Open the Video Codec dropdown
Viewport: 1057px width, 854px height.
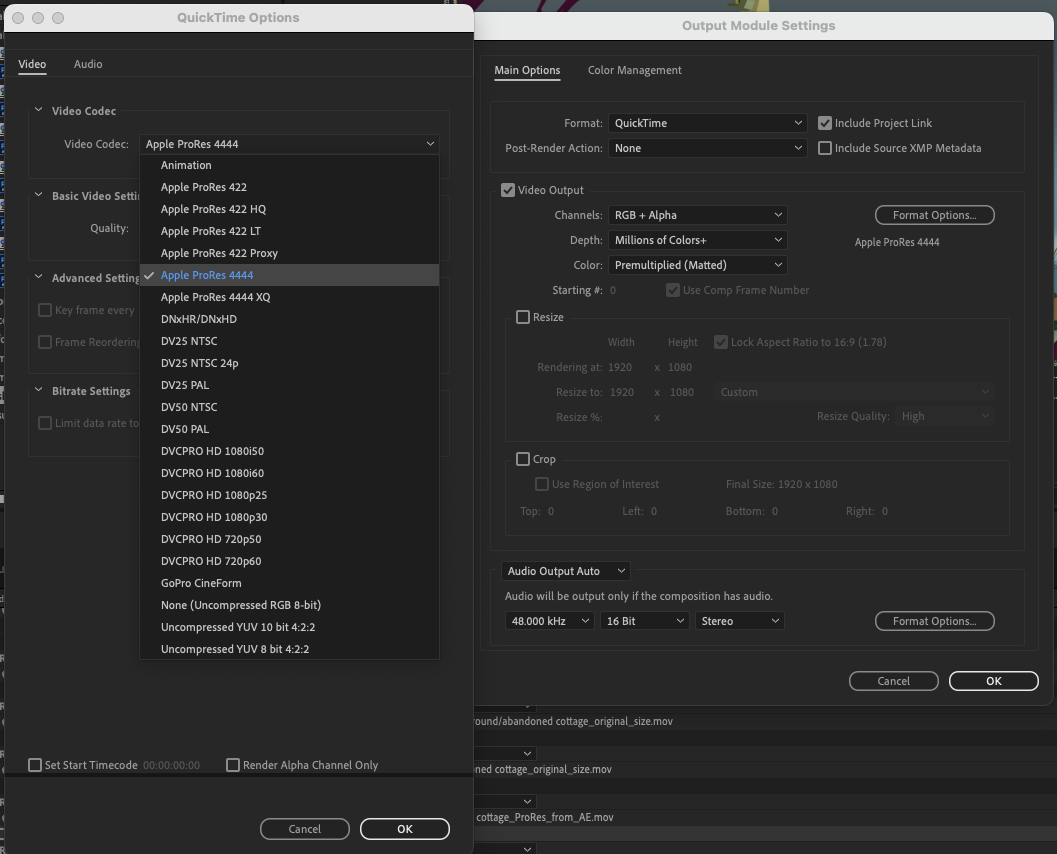pyautogui.click(x=289, y=144)
